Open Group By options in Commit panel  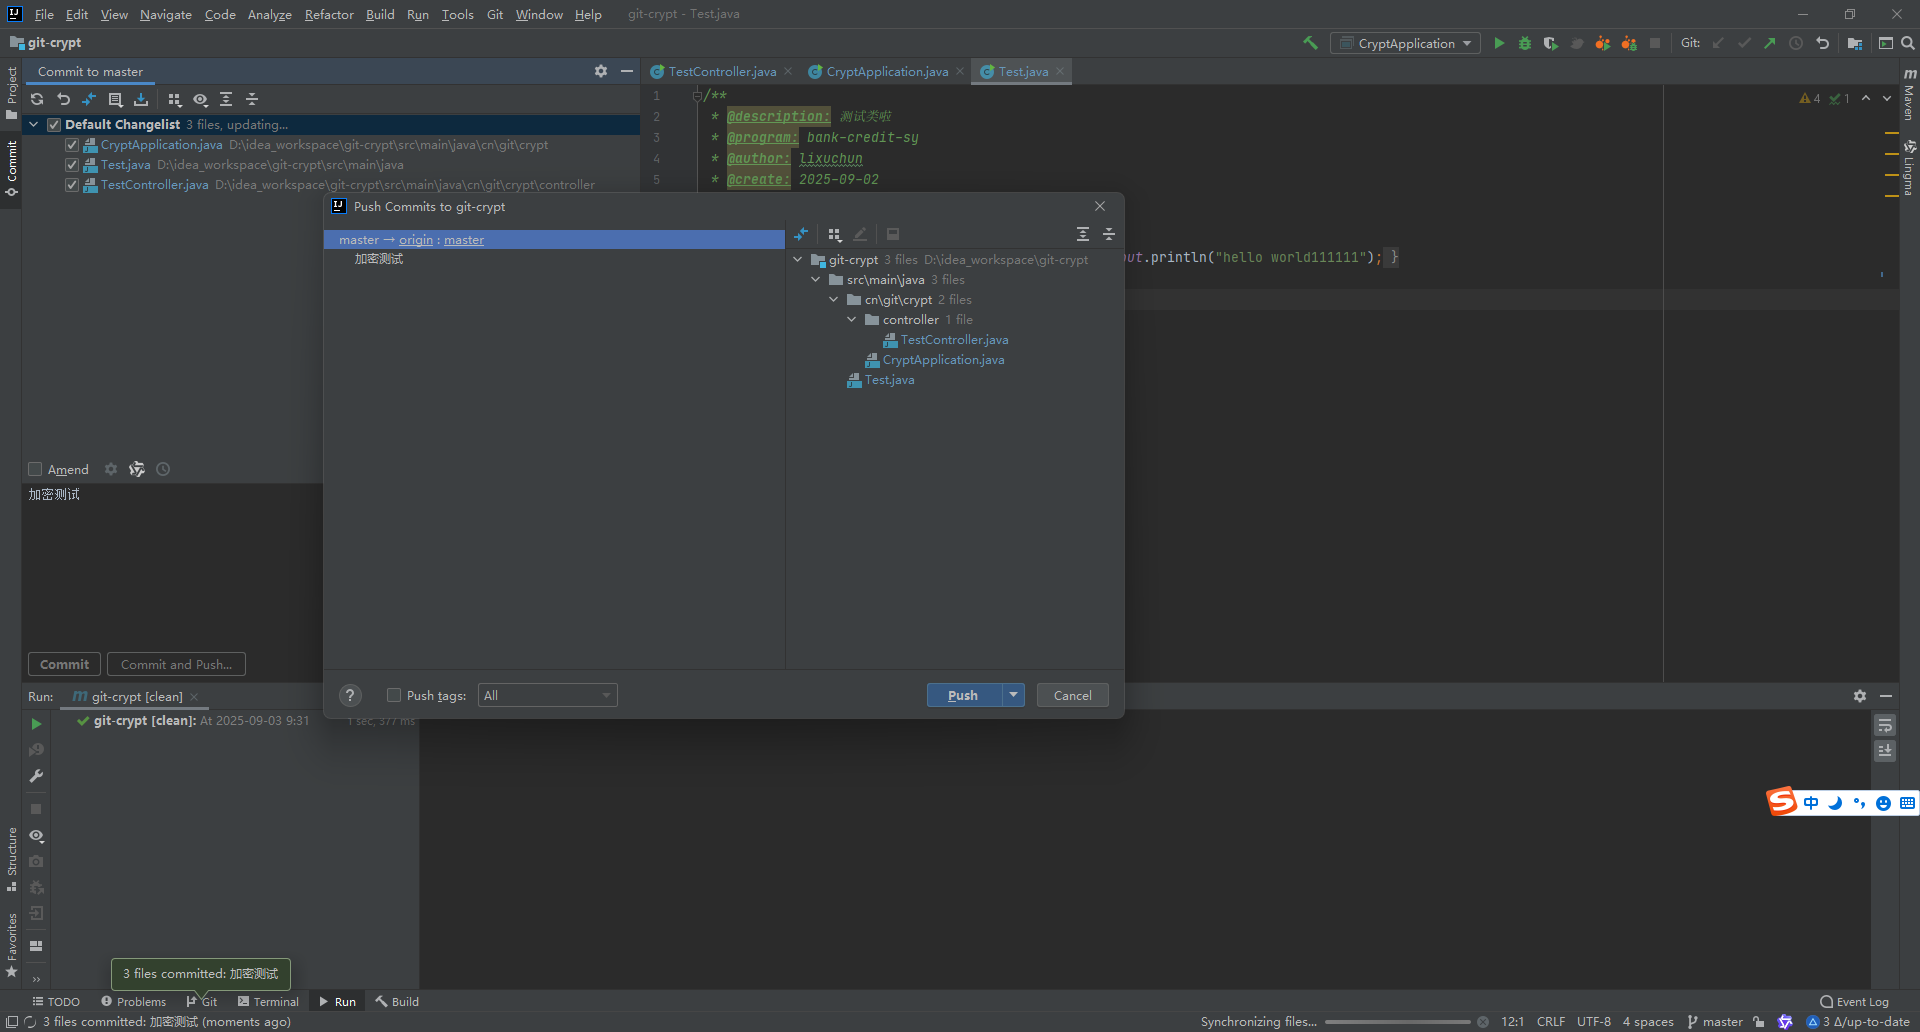pyautogui.click(x=174, y=99)
